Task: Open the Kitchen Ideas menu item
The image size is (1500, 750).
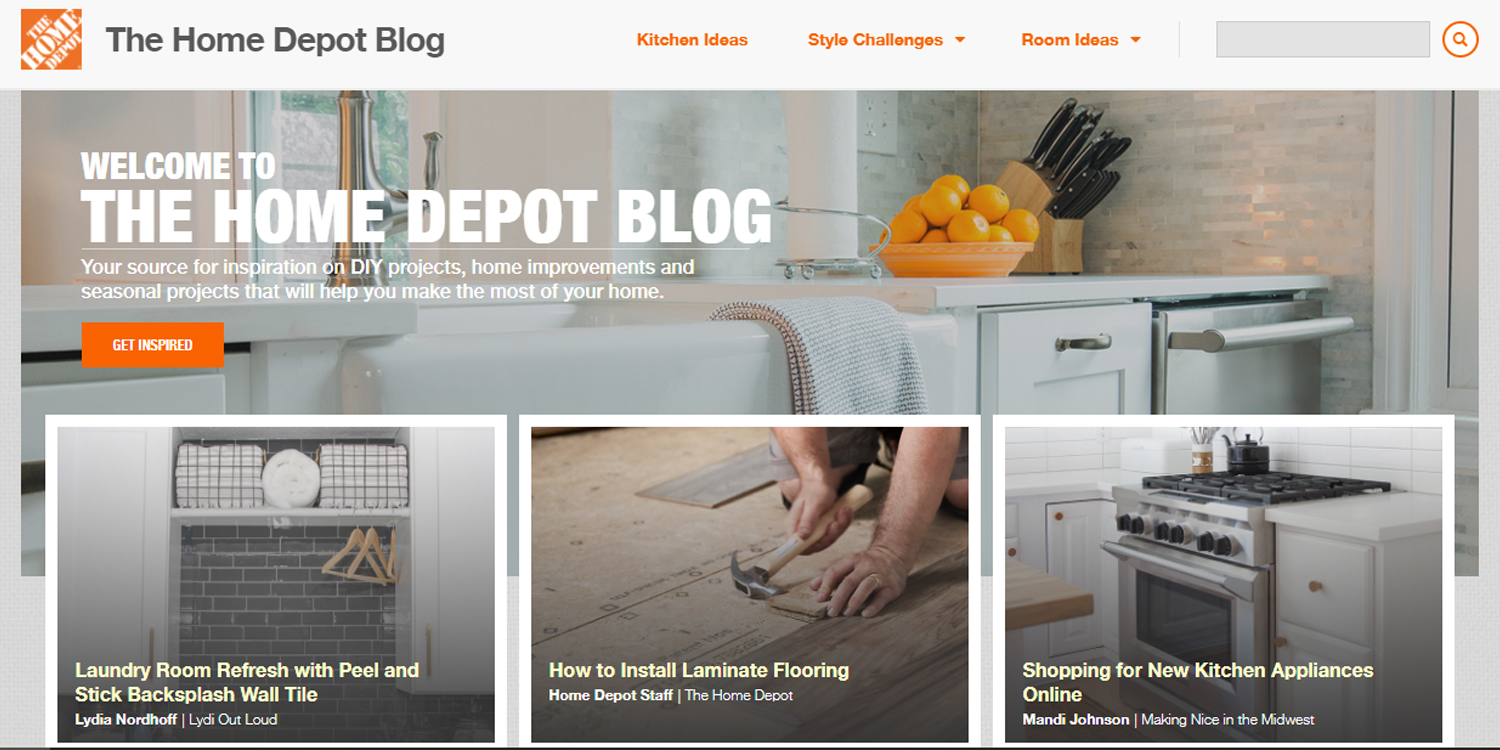Action: (692, 40)
